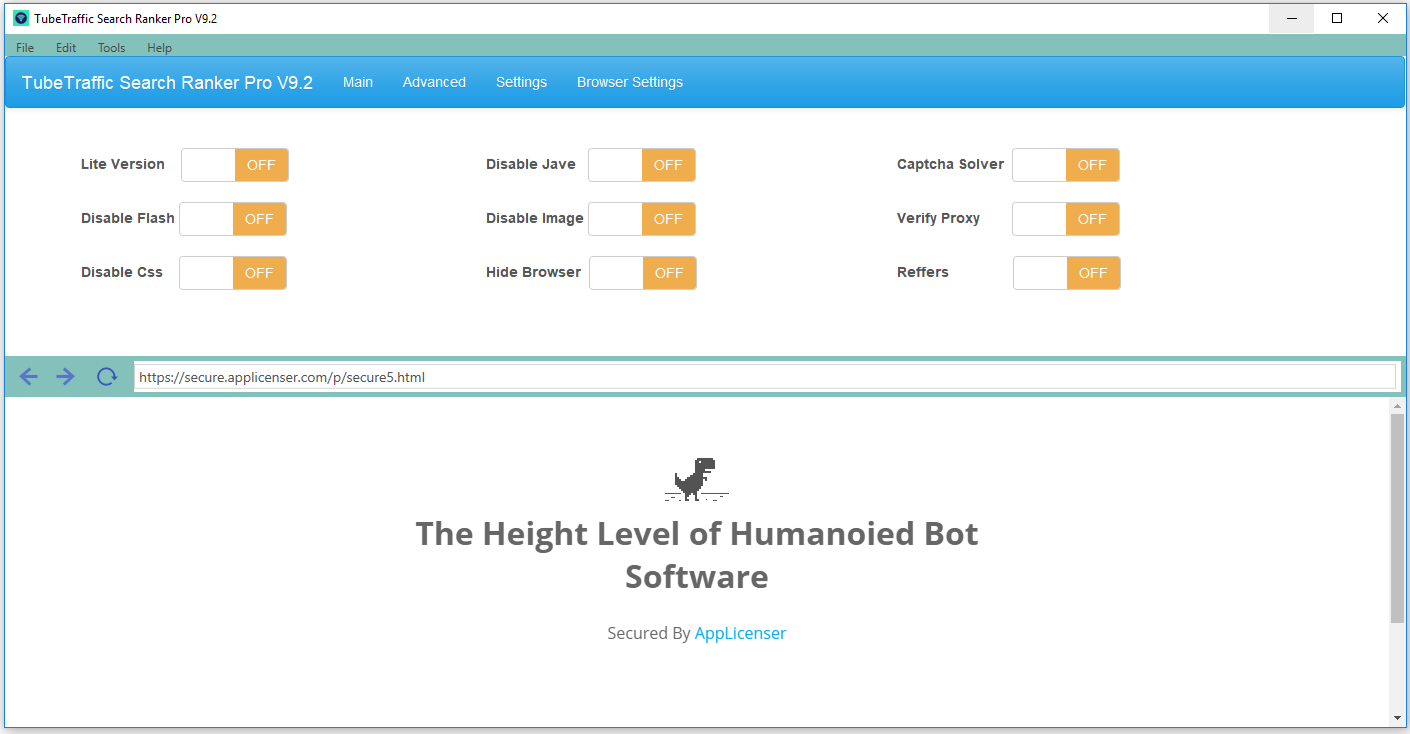Image resolution: width=1410 pixels, height=734 pixels.
Task: Click the browser forward arrow icon
Action: click(66, 376)
